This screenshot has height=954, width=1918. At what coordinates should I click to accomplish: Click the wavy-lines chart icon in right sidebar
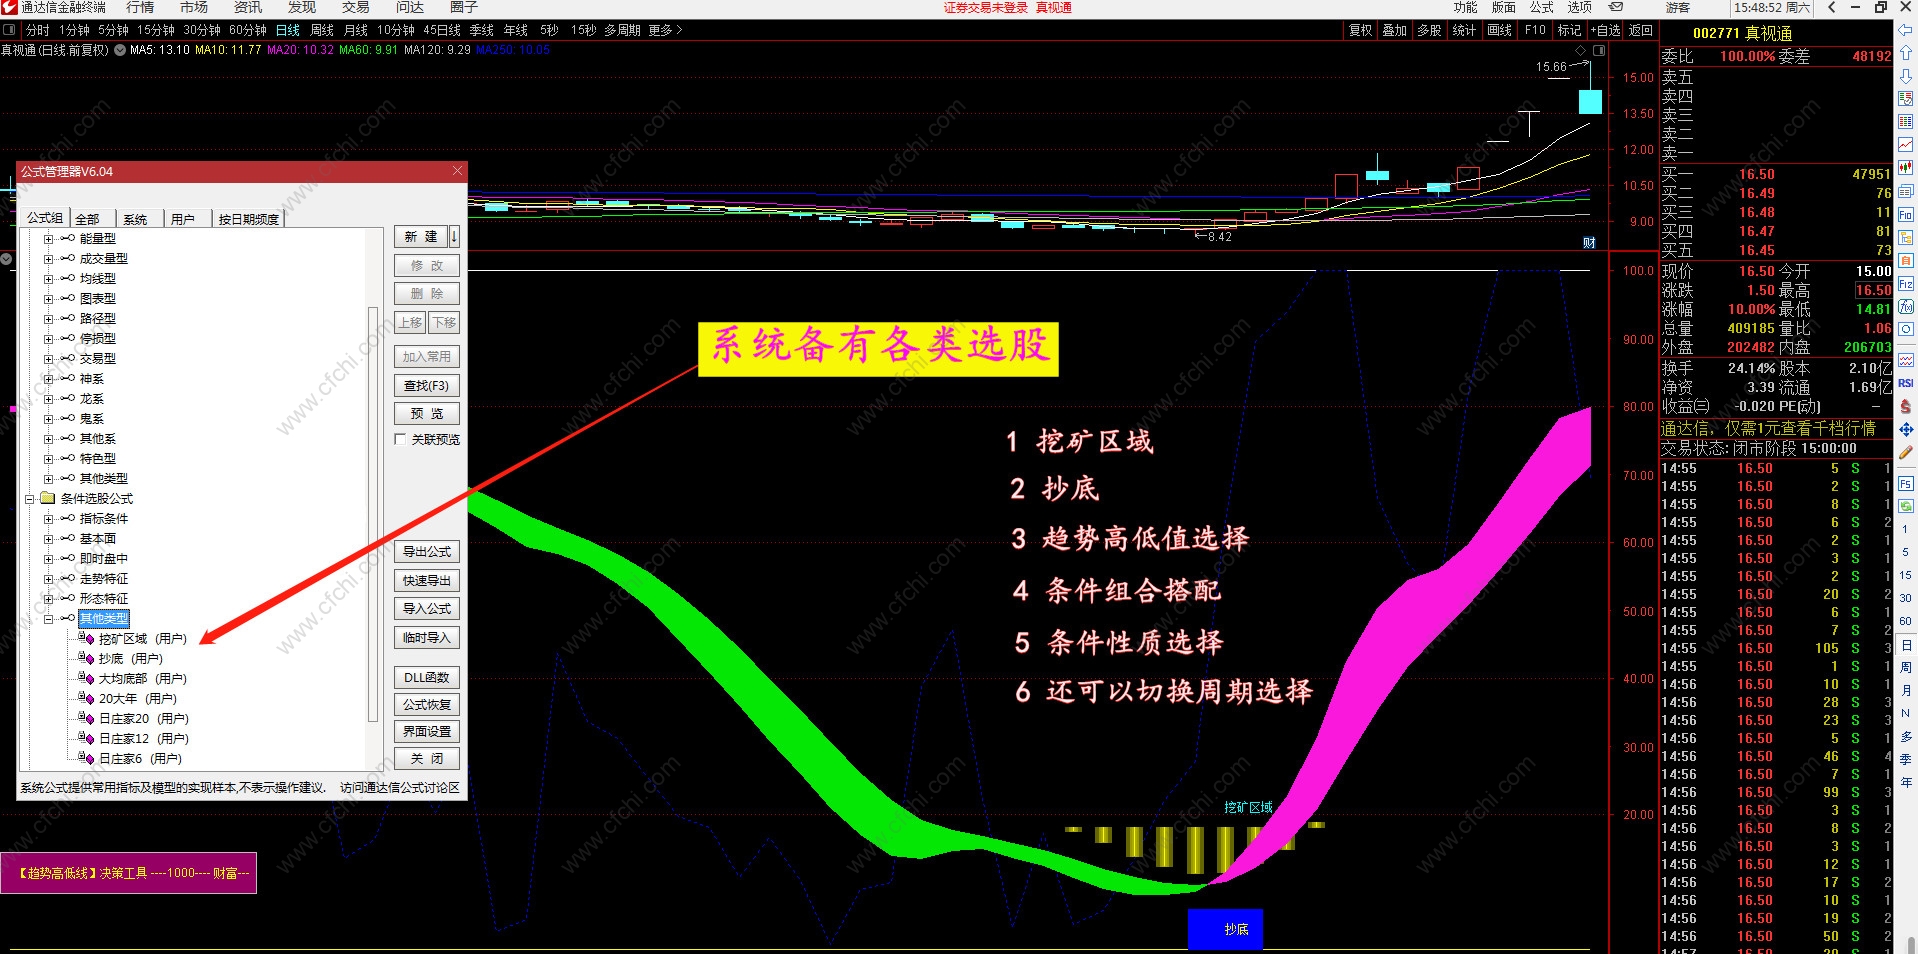pyautogui.click(x=1906, y=360)
